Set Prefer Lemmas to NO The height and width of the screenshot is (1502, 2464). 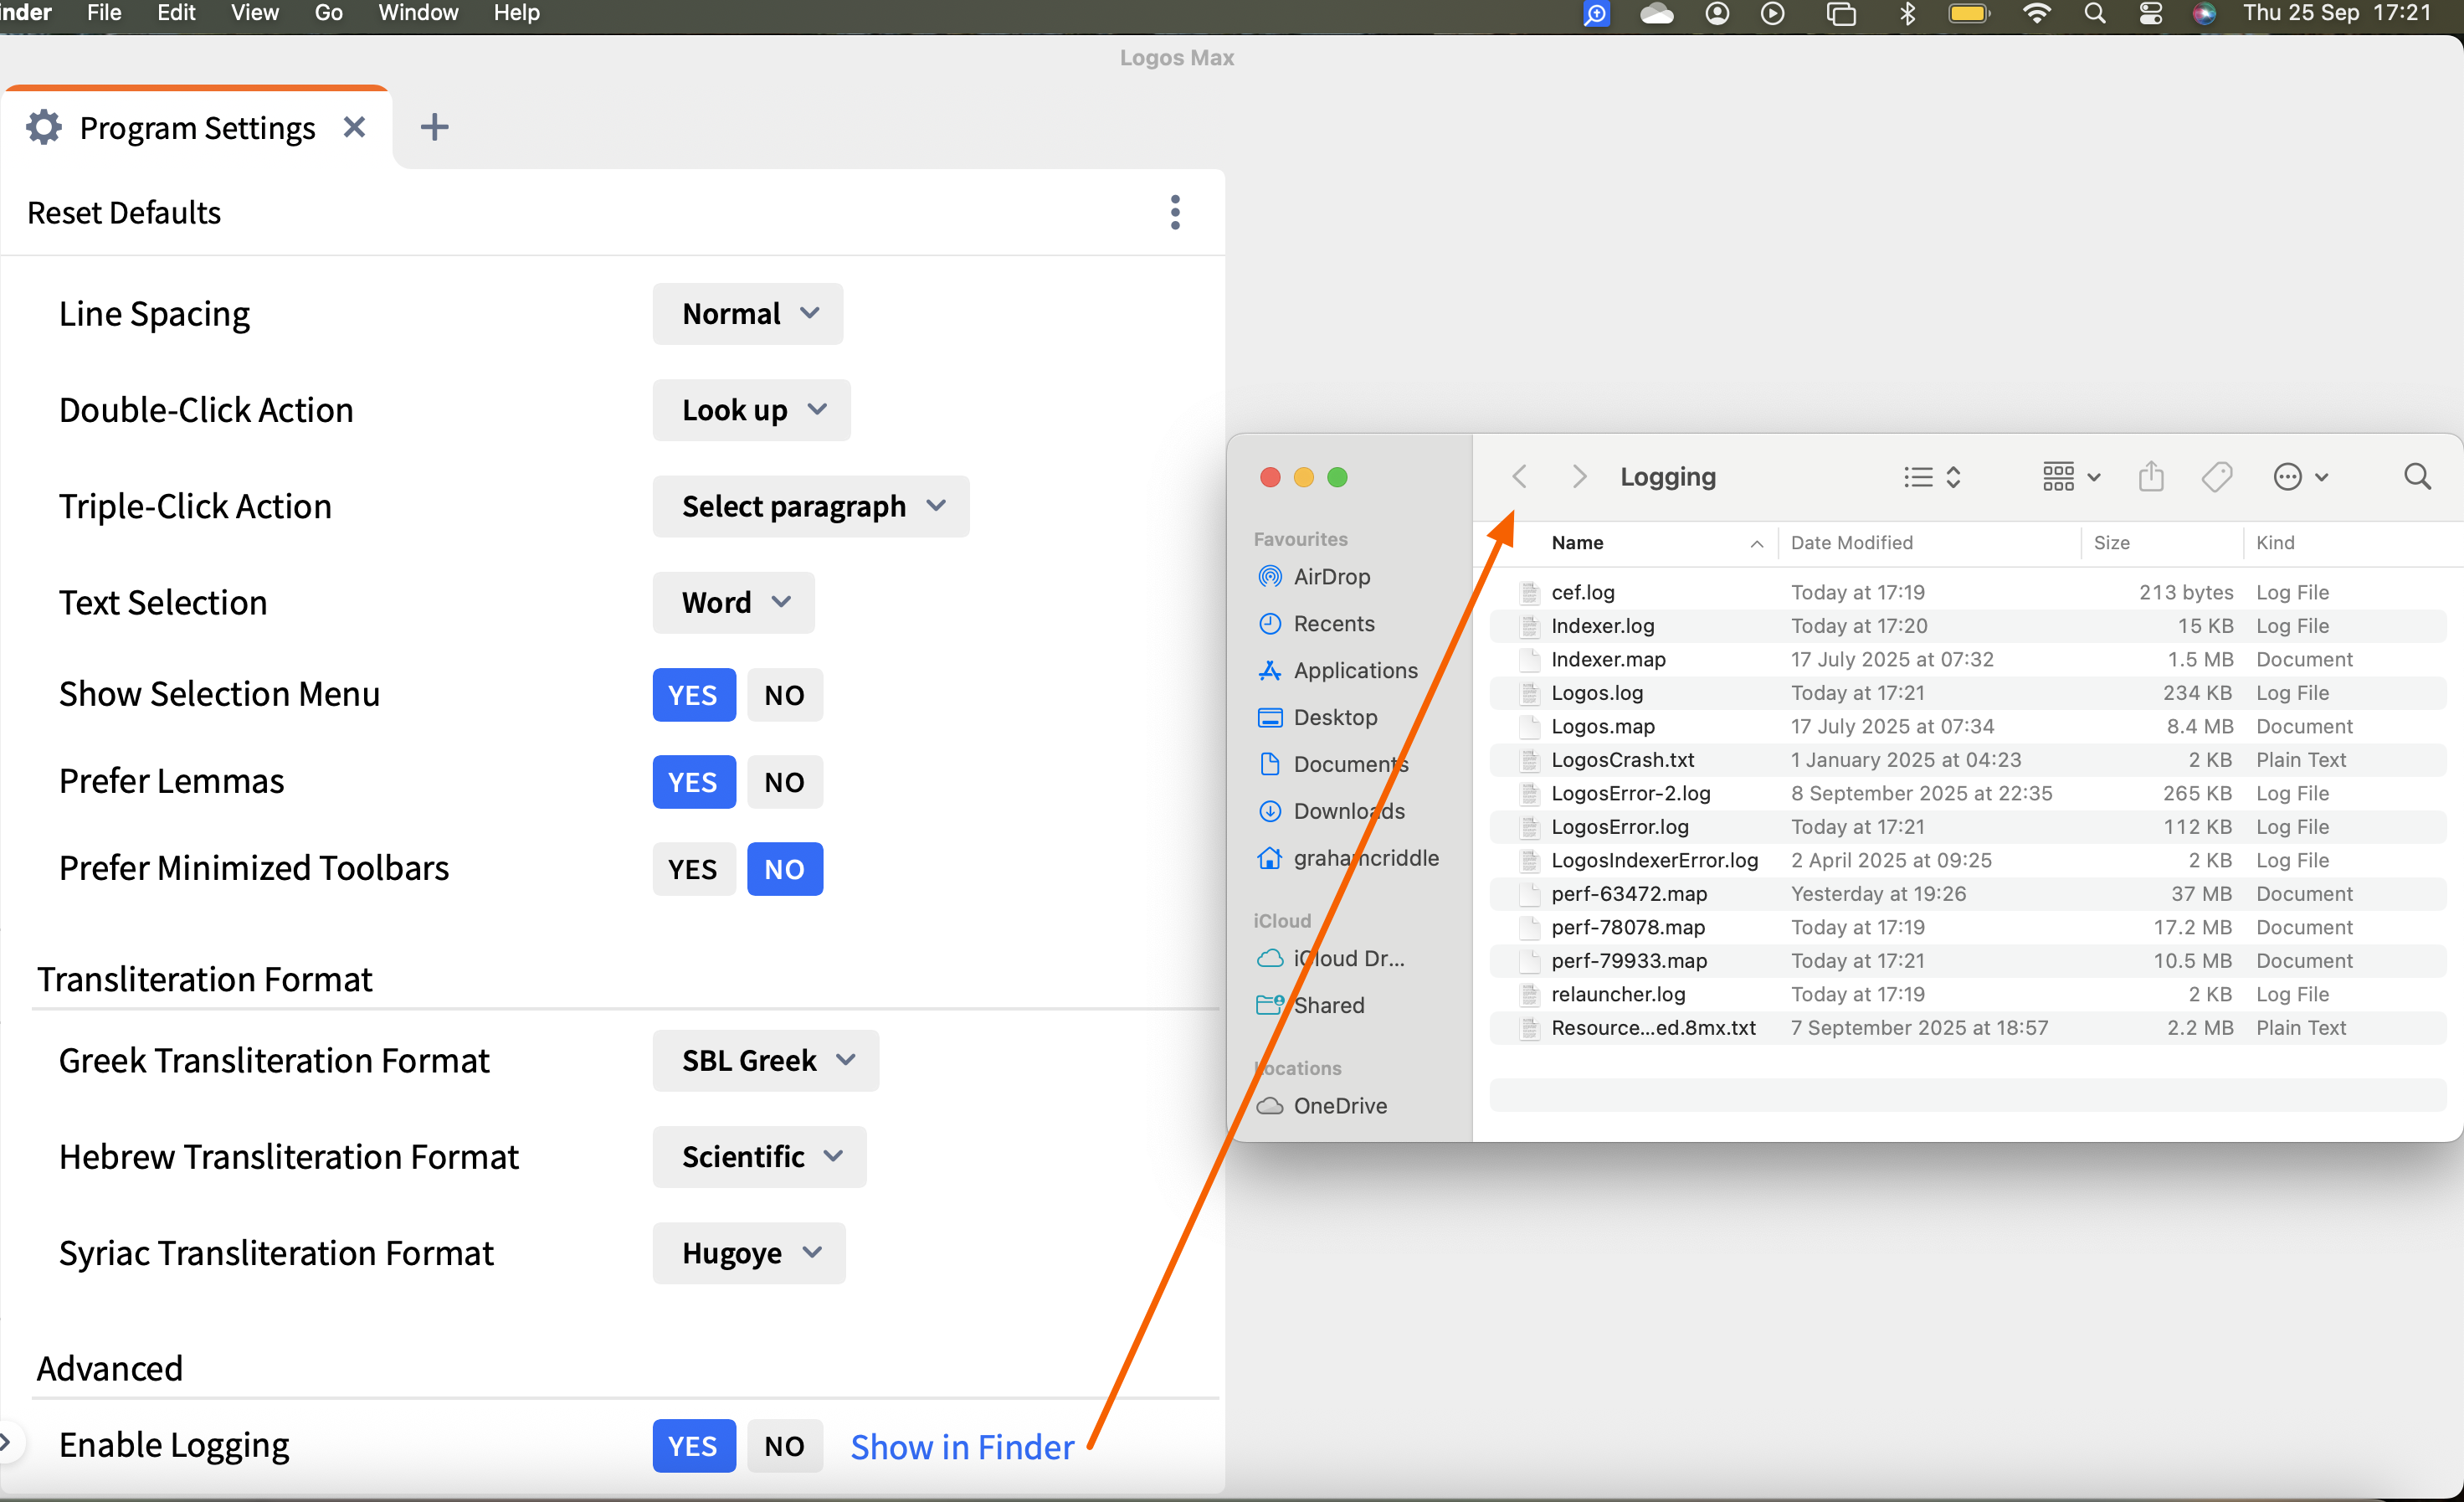click(x=784, y=781)
